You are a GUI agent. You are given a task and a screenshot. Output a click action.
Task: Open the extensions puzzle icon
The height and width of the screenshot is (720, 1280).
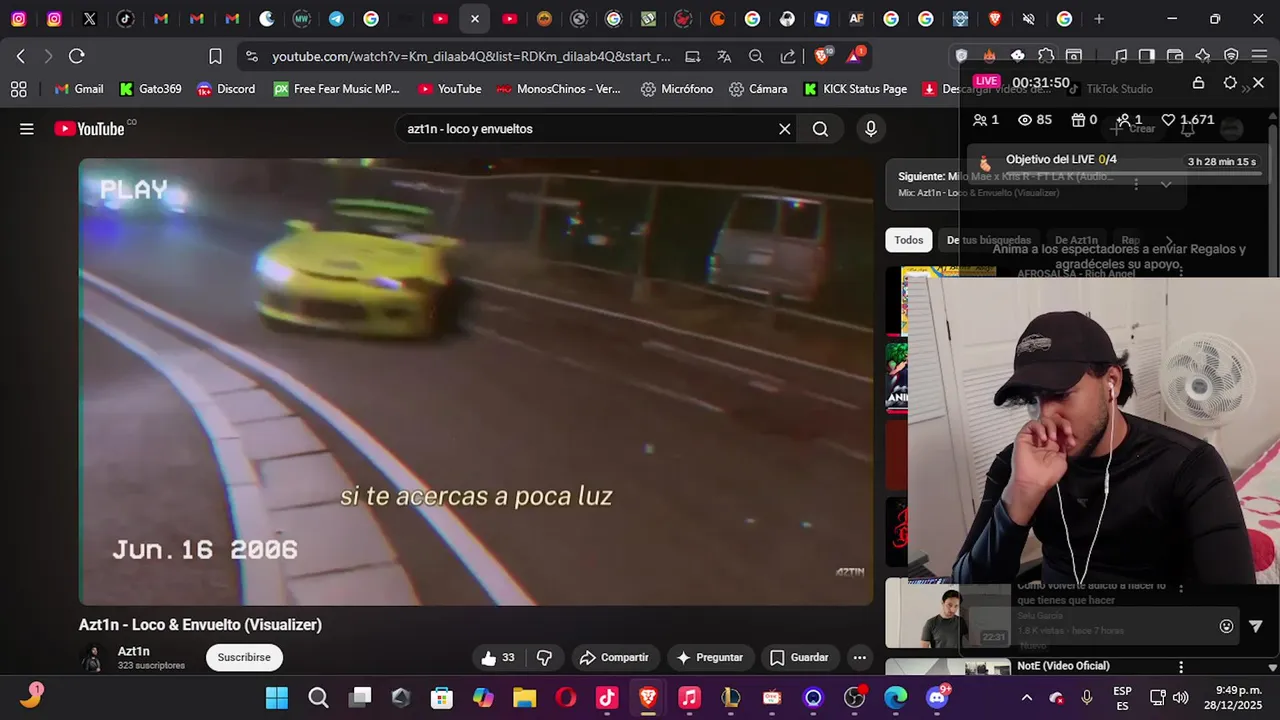[1045, 56]
